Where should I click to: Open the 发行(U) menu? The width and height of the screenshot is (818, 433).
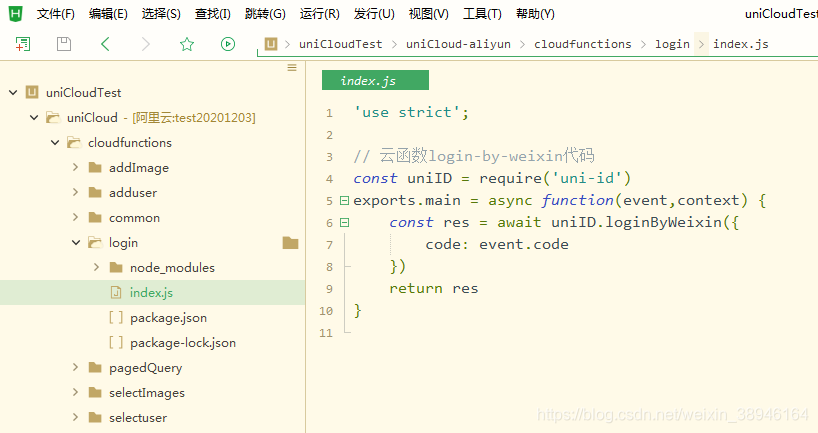[x=374, y=14]
